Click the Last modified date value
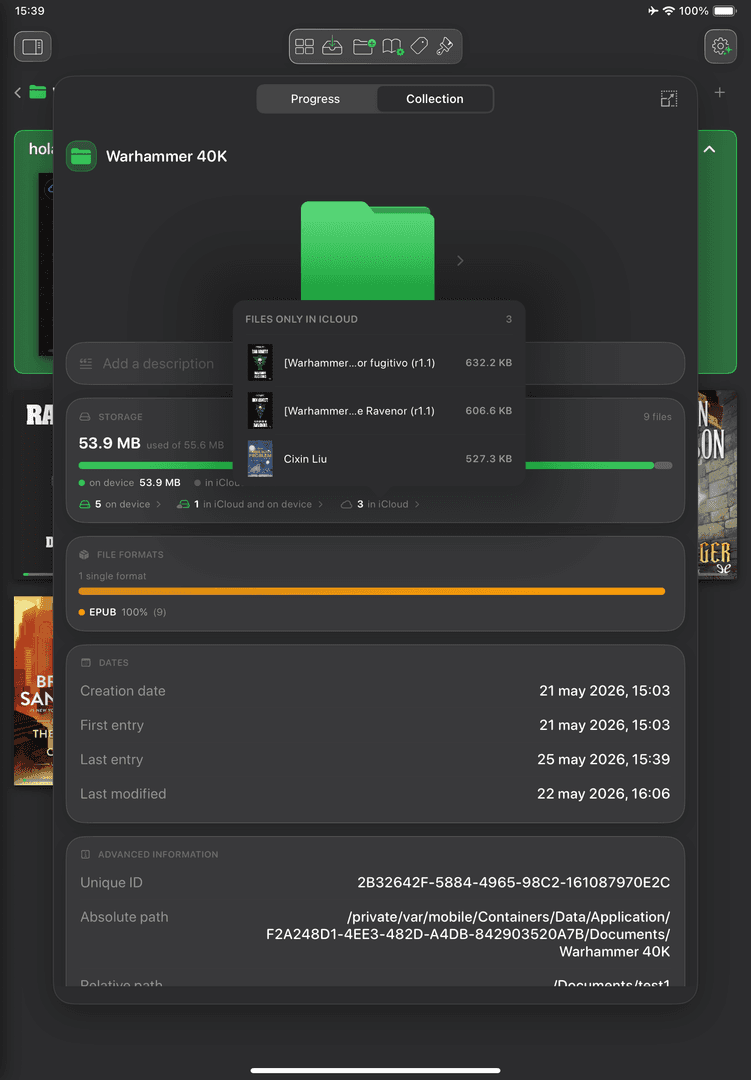 (x=604, y=794)
